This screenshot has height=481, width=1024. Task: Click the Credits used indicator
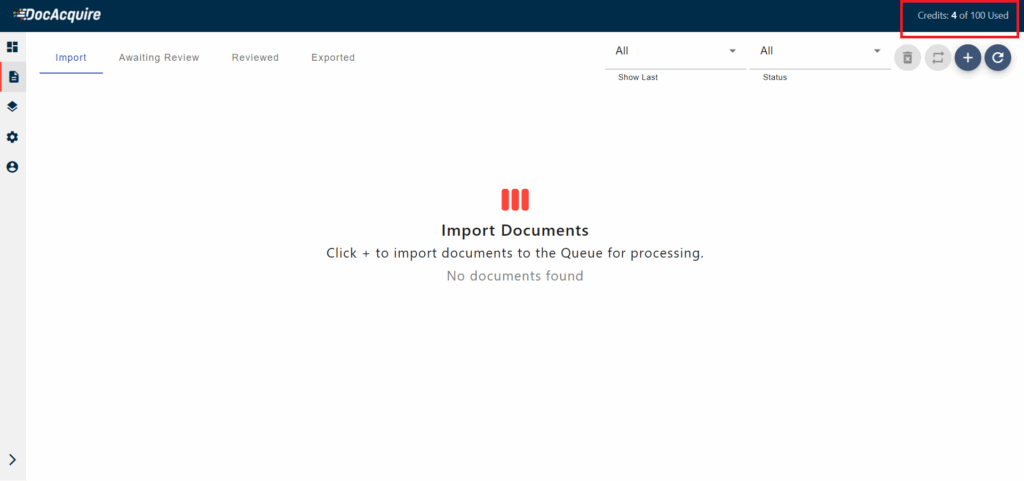tap(962, 16)
